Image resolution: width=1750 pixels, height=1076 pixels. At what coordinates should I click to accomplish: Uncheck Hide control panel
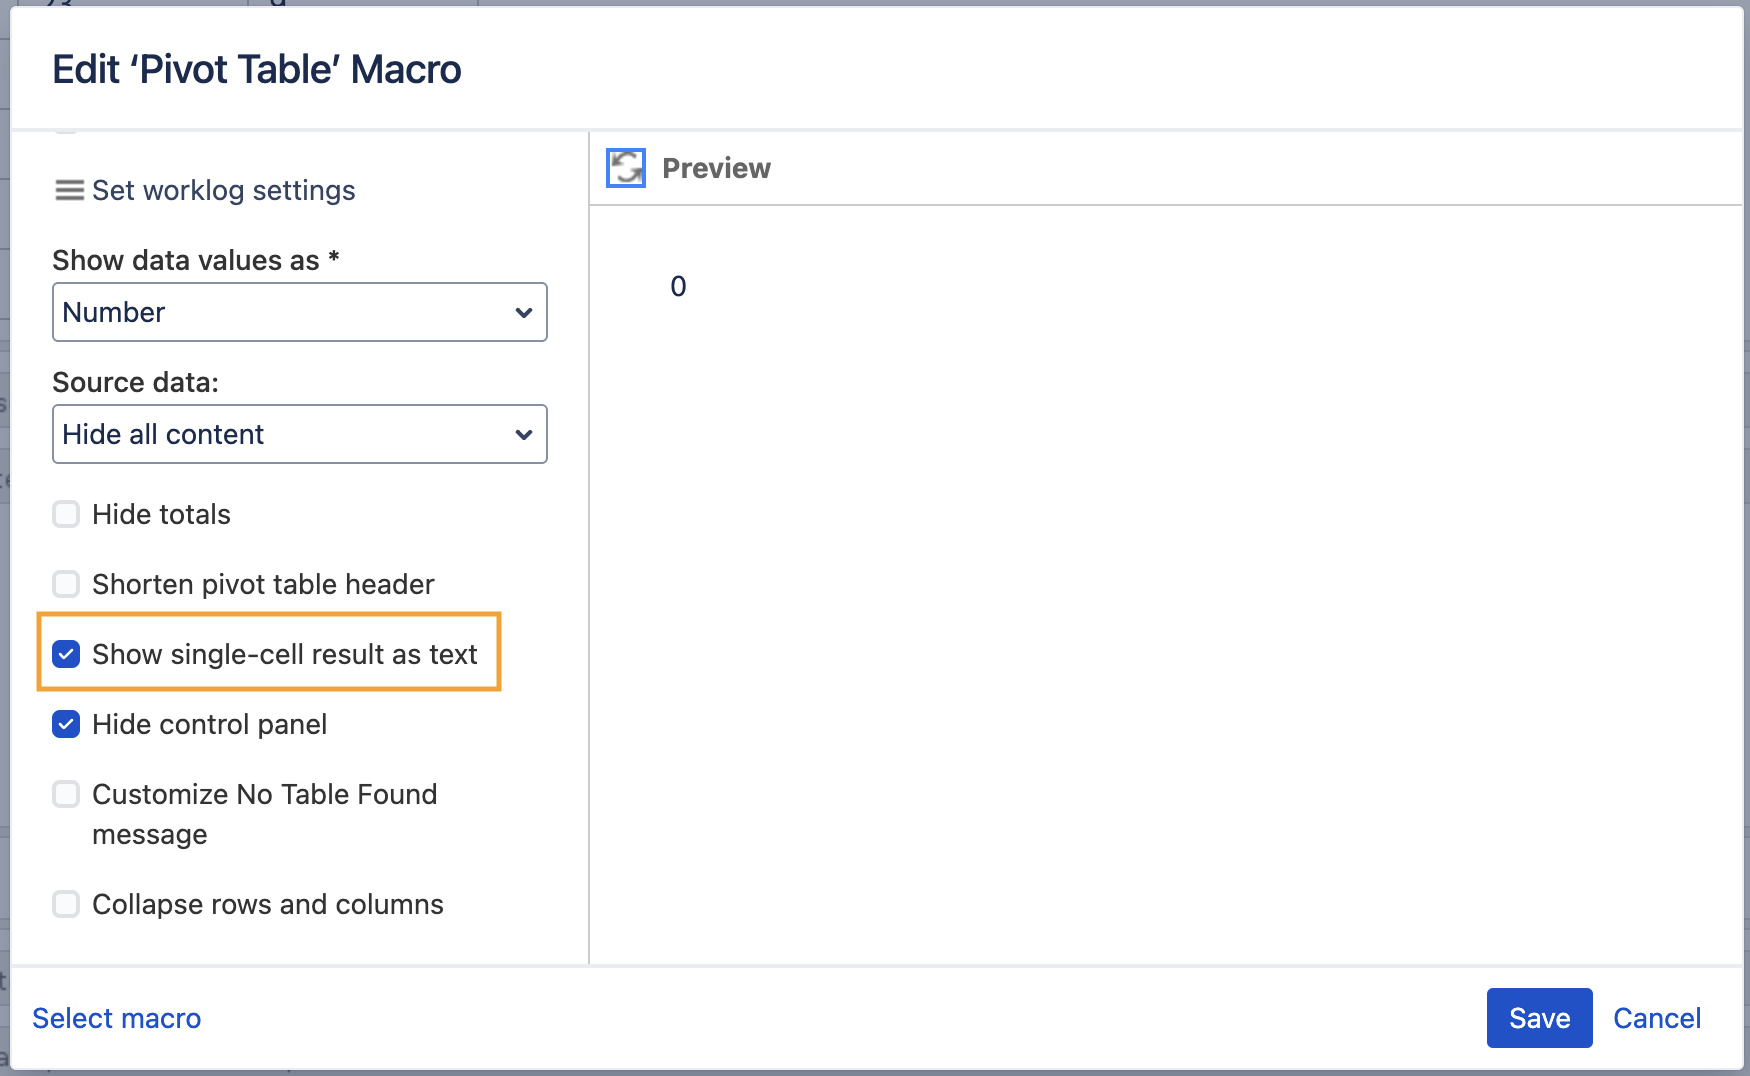(65, 724)
